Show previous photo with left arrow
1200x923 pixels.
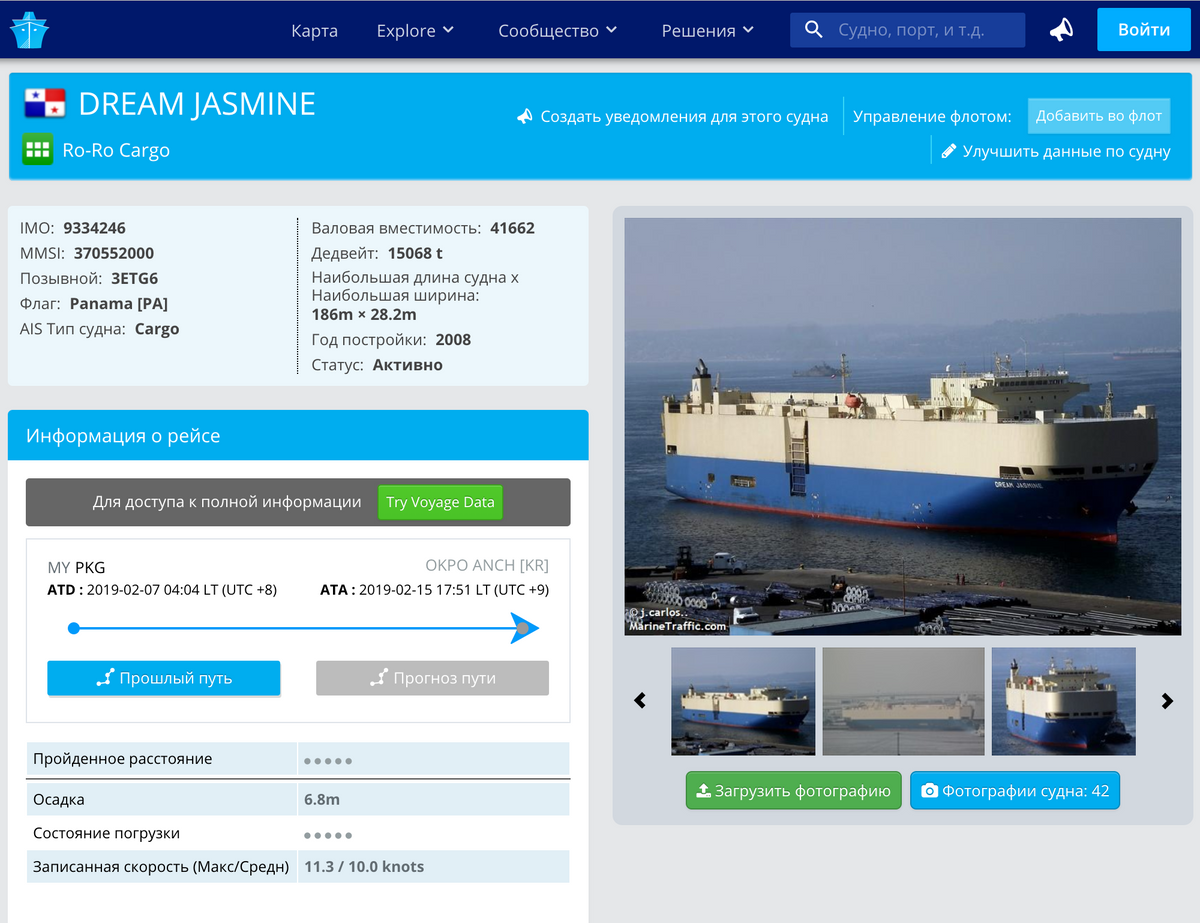[x=640, y=701]
